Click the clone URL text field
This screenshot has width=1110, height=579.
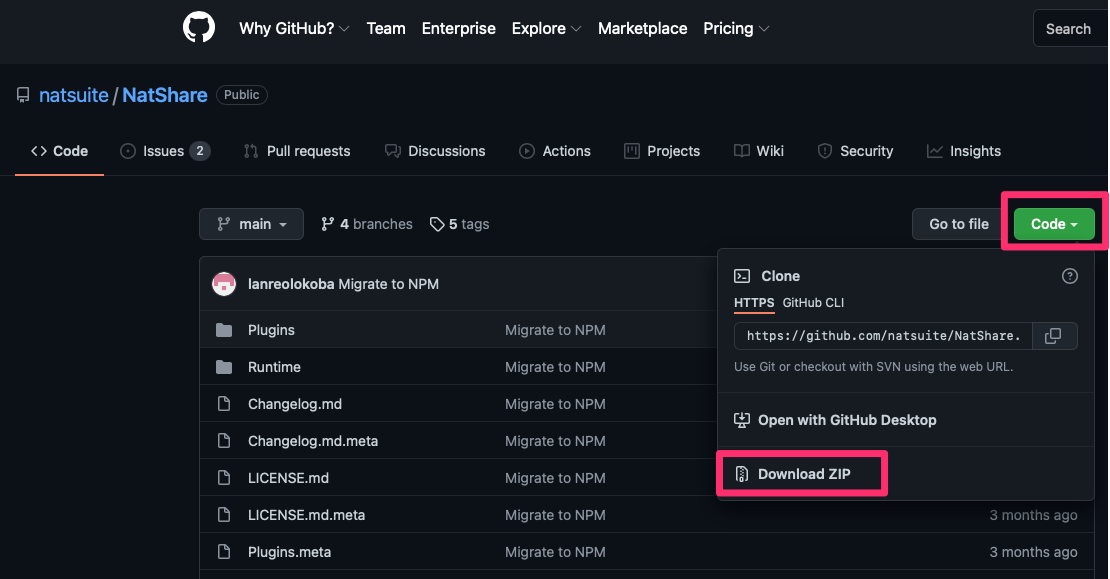883,336
